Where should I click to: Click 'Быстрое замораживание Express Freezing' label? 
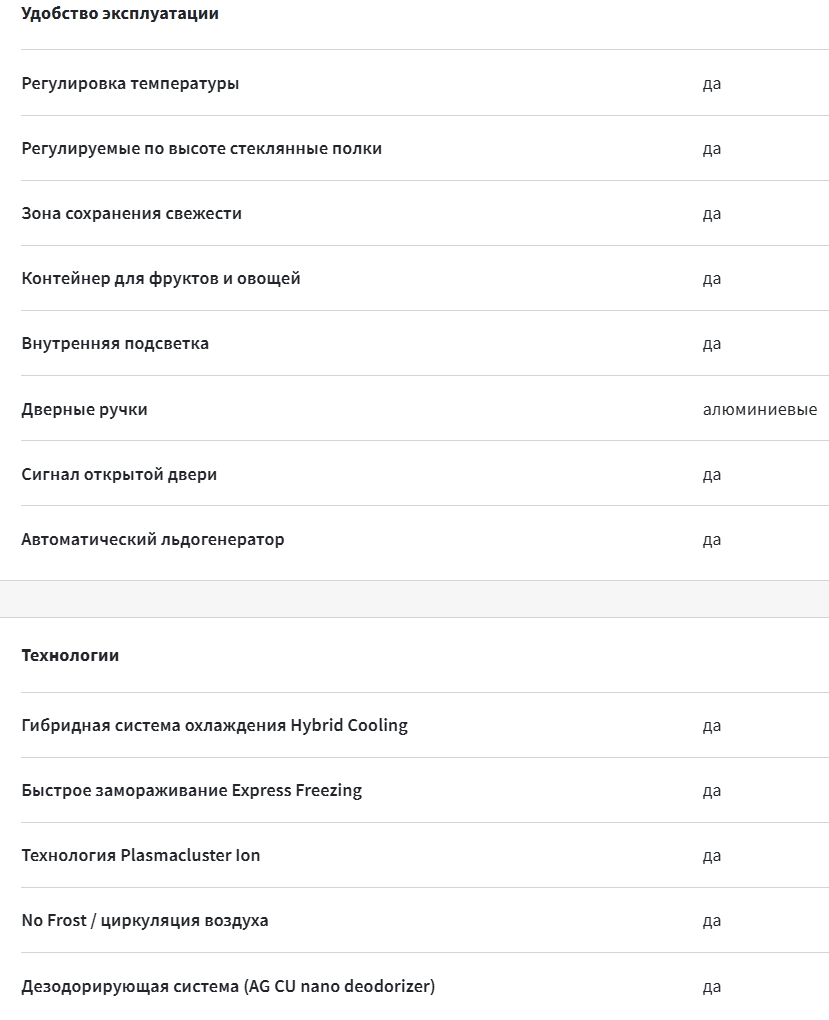[192, 791]
